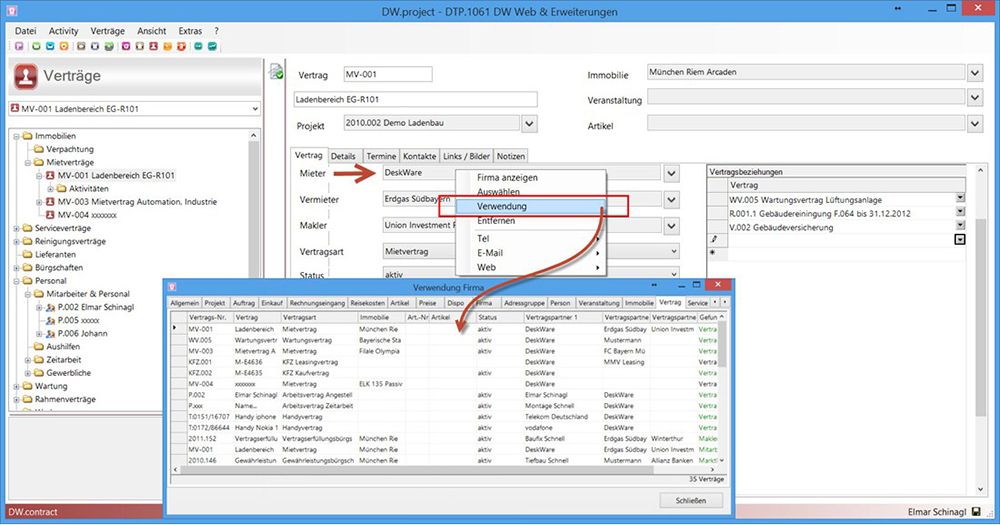Collapse the Immobilien tree node
Image resolution: width=1000 pixels, height=525 pixels.
tap(15, 135)
